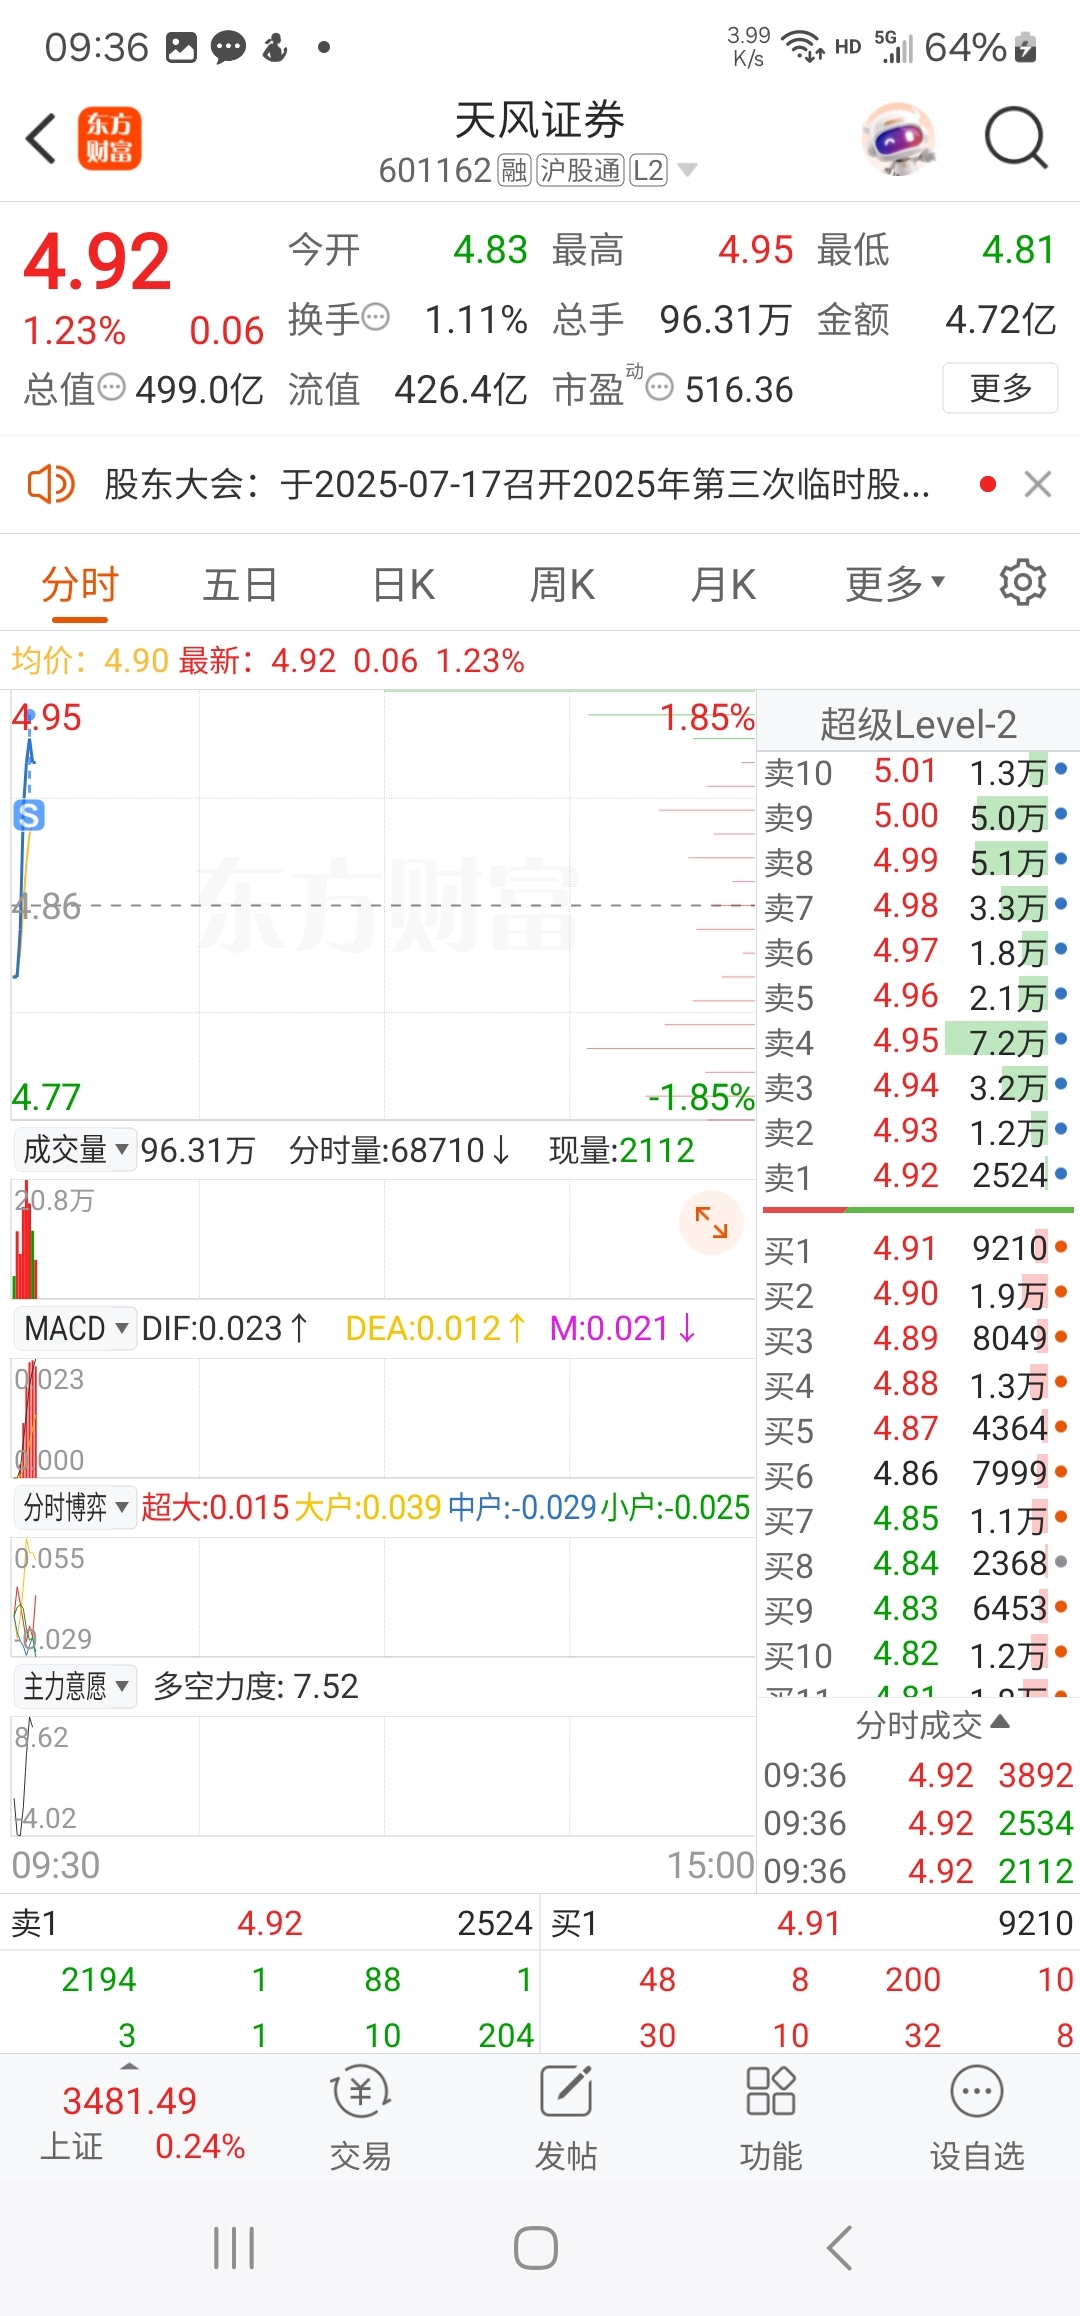
Task: Open the 更多 chart period dropdown
Action: click(x=895, y=583)
